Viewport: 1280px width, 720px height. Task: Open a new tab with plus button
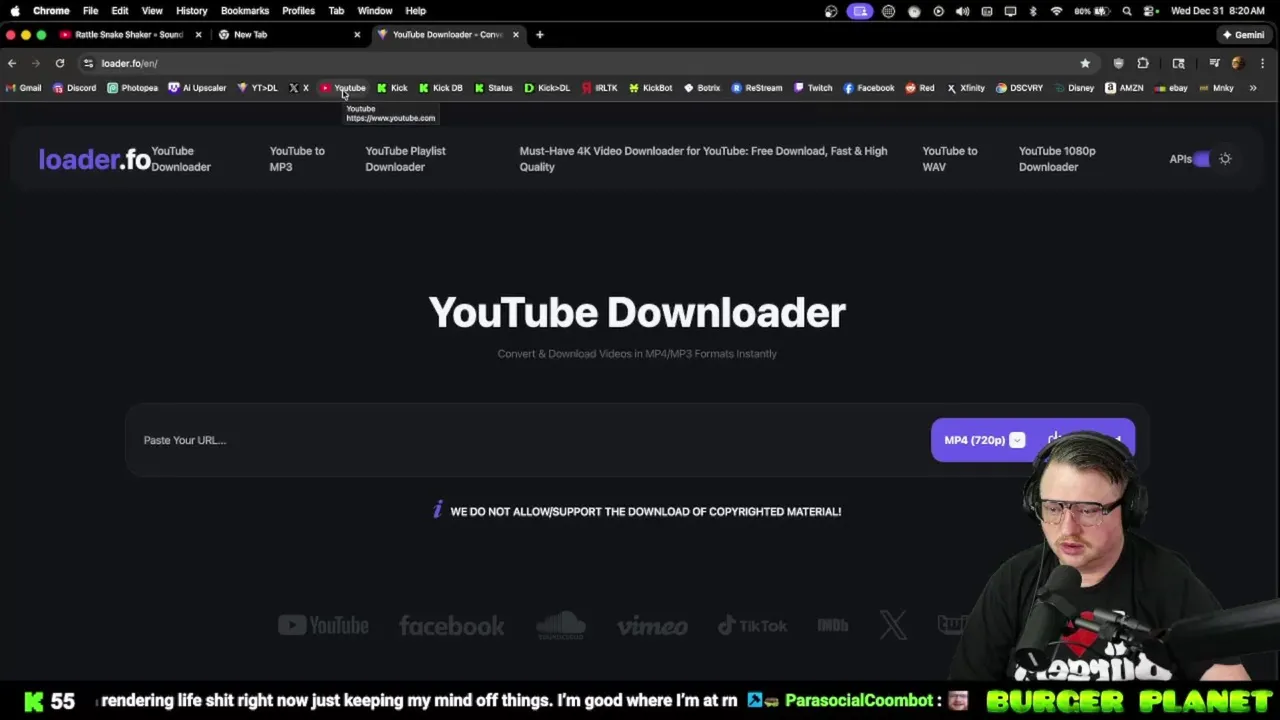pos(540,34)
